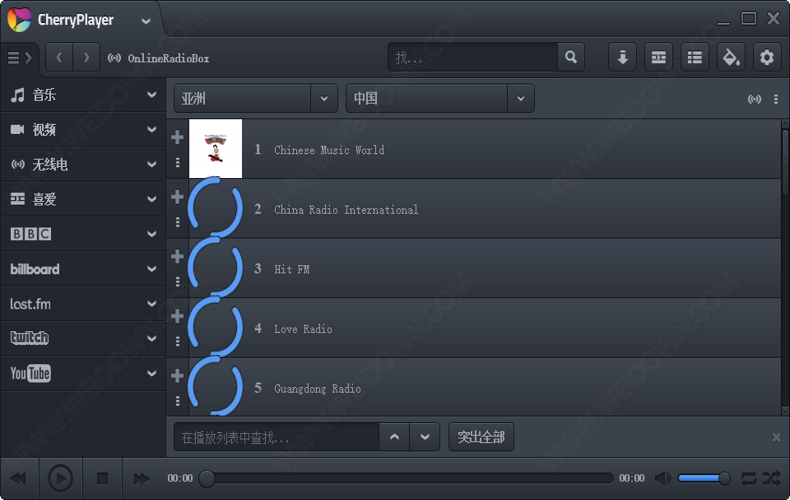The height and width of the screenshot is (500, 790).
Task: Expand the 音乐 sidebar section
Action: tap(152, 95)
